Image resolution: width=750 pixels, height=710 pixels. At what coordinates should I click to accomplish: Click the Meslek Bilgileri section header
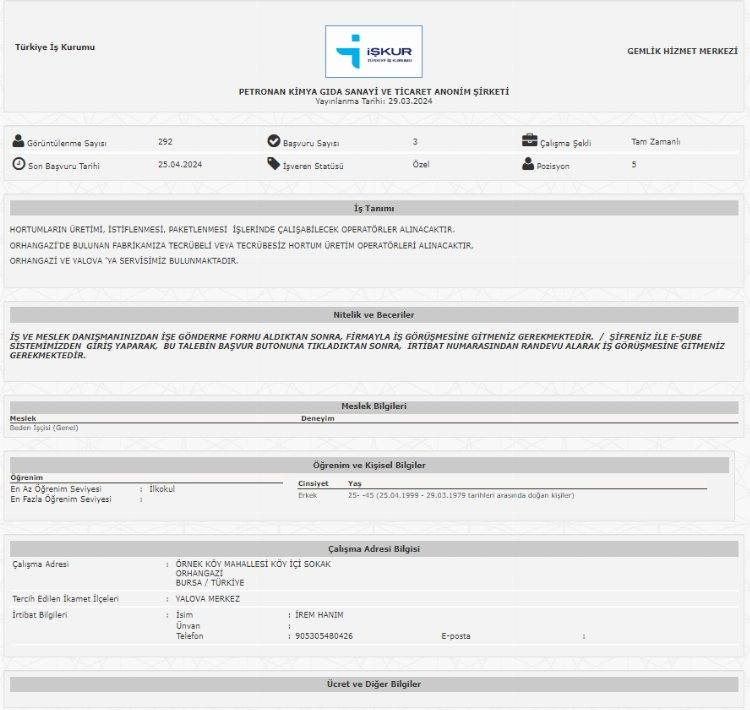(374, 406)
